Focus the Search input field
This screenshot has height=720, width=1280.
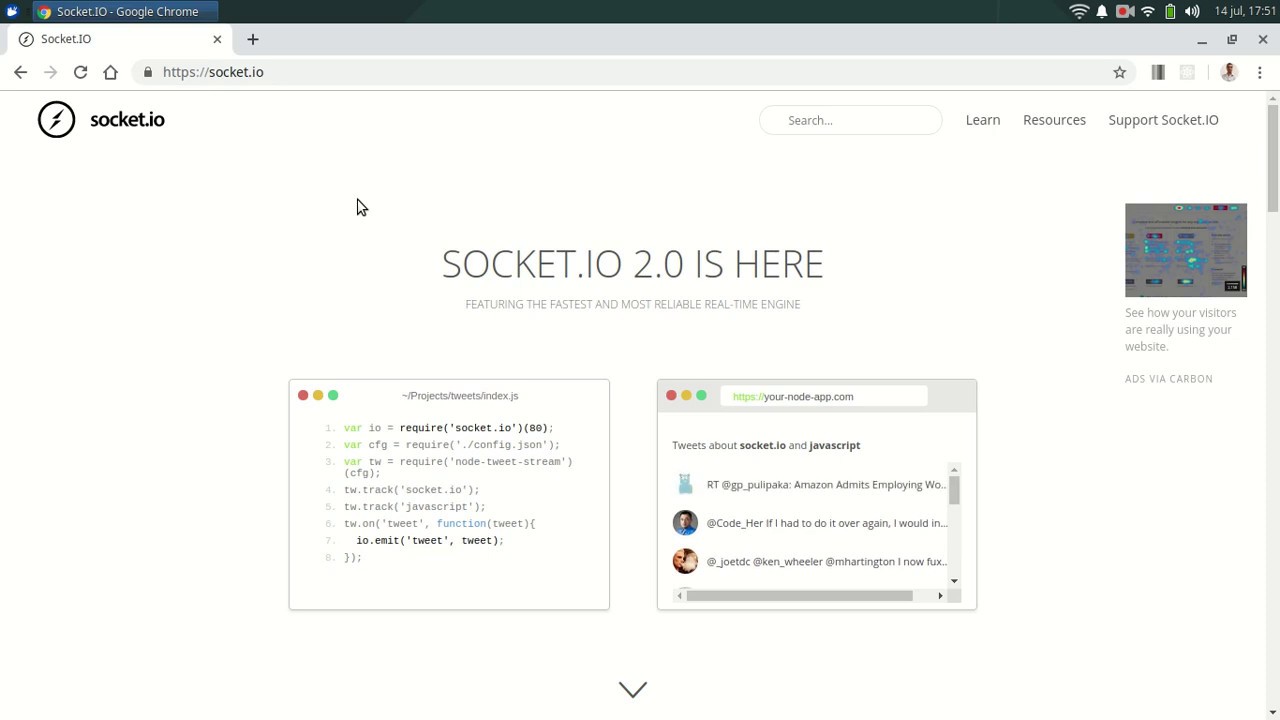tap(850, 120)
